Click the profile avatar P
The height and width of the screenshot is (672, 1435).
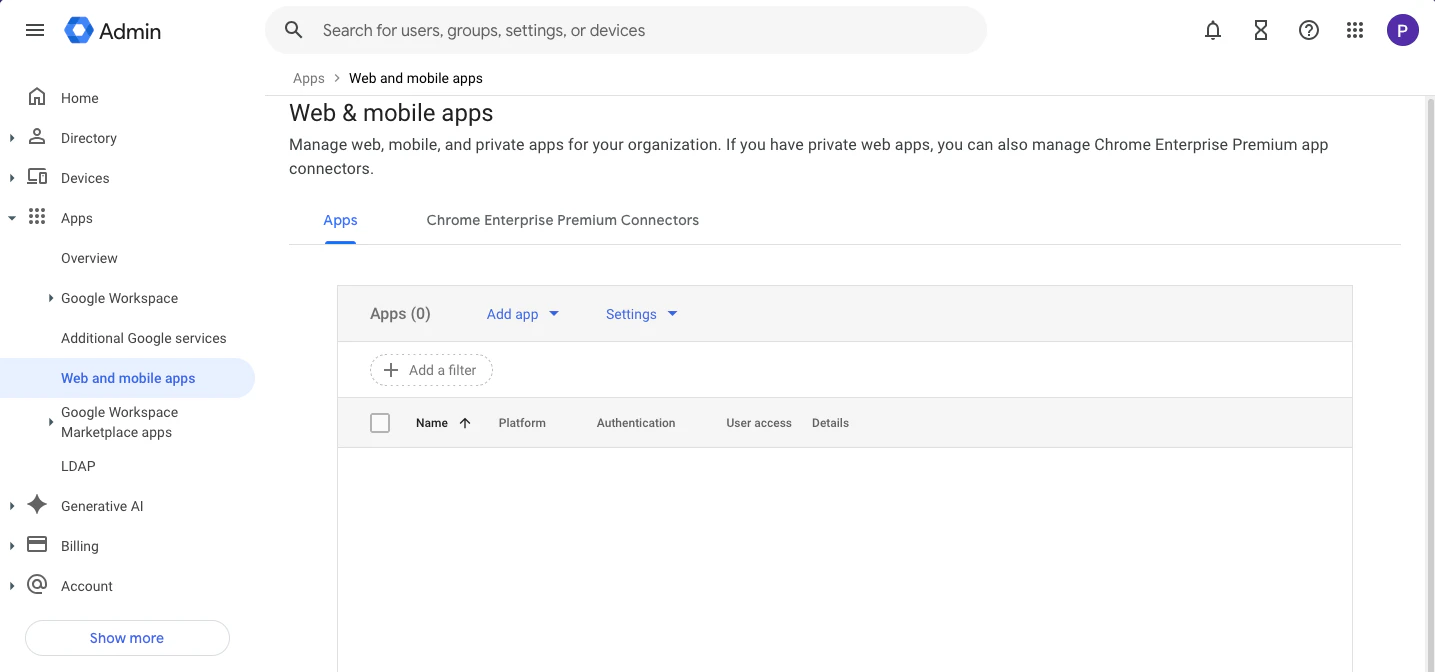coord(1402,30)
